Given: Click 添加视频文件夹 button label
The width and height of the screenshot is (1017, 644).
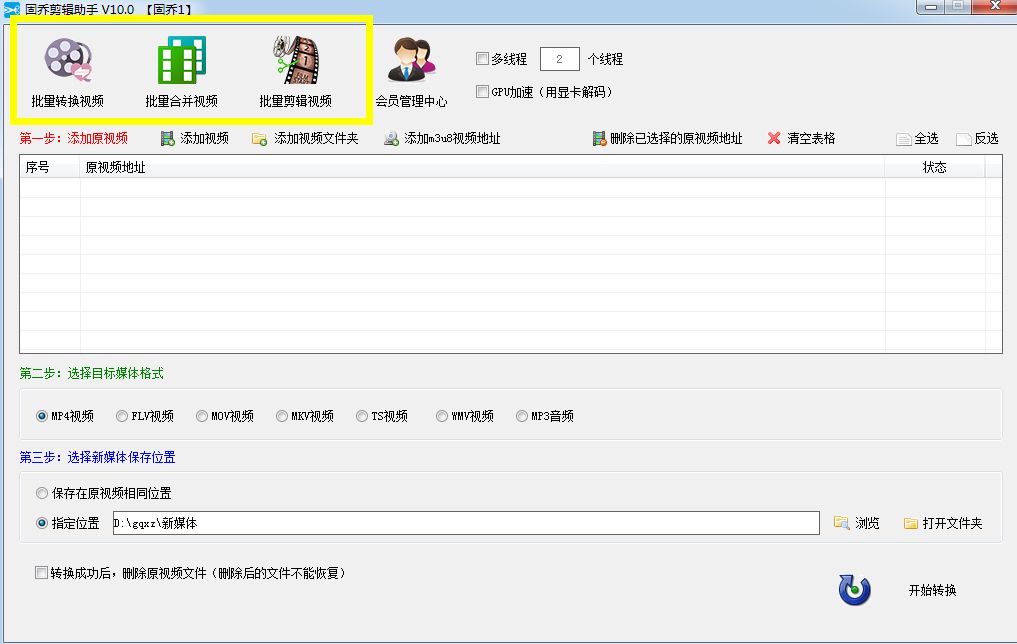Looking at the screenshot, I should tap(316, 139).
